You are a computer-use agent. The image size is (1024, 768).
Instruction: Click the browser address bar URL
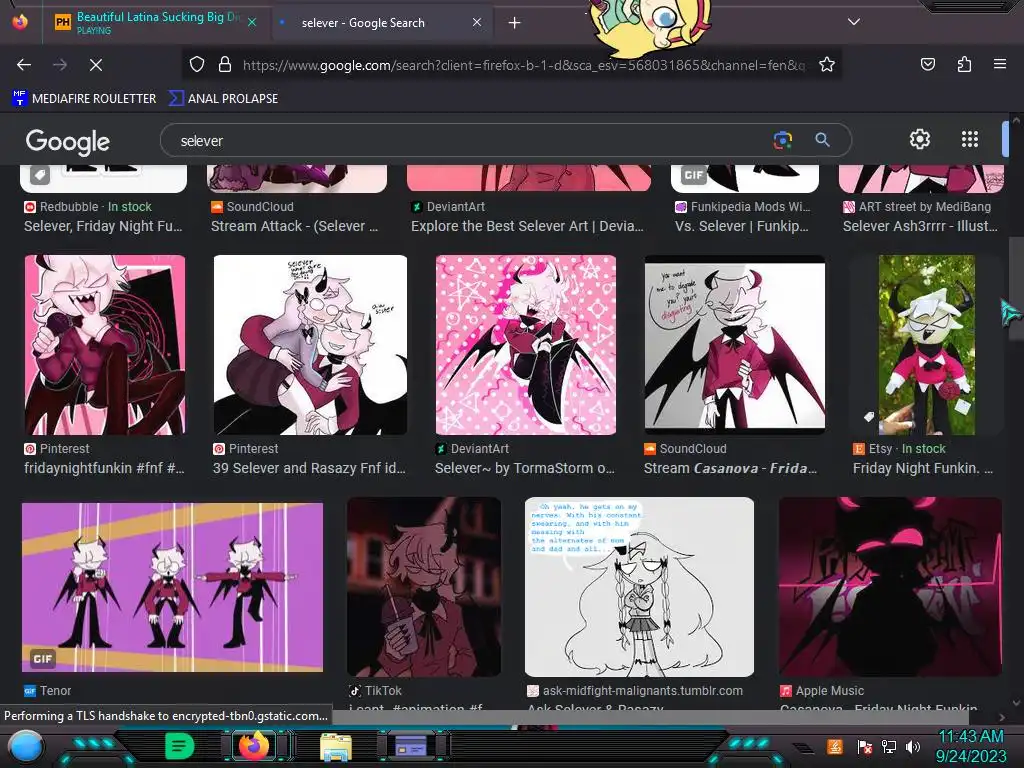click(524, 65)
